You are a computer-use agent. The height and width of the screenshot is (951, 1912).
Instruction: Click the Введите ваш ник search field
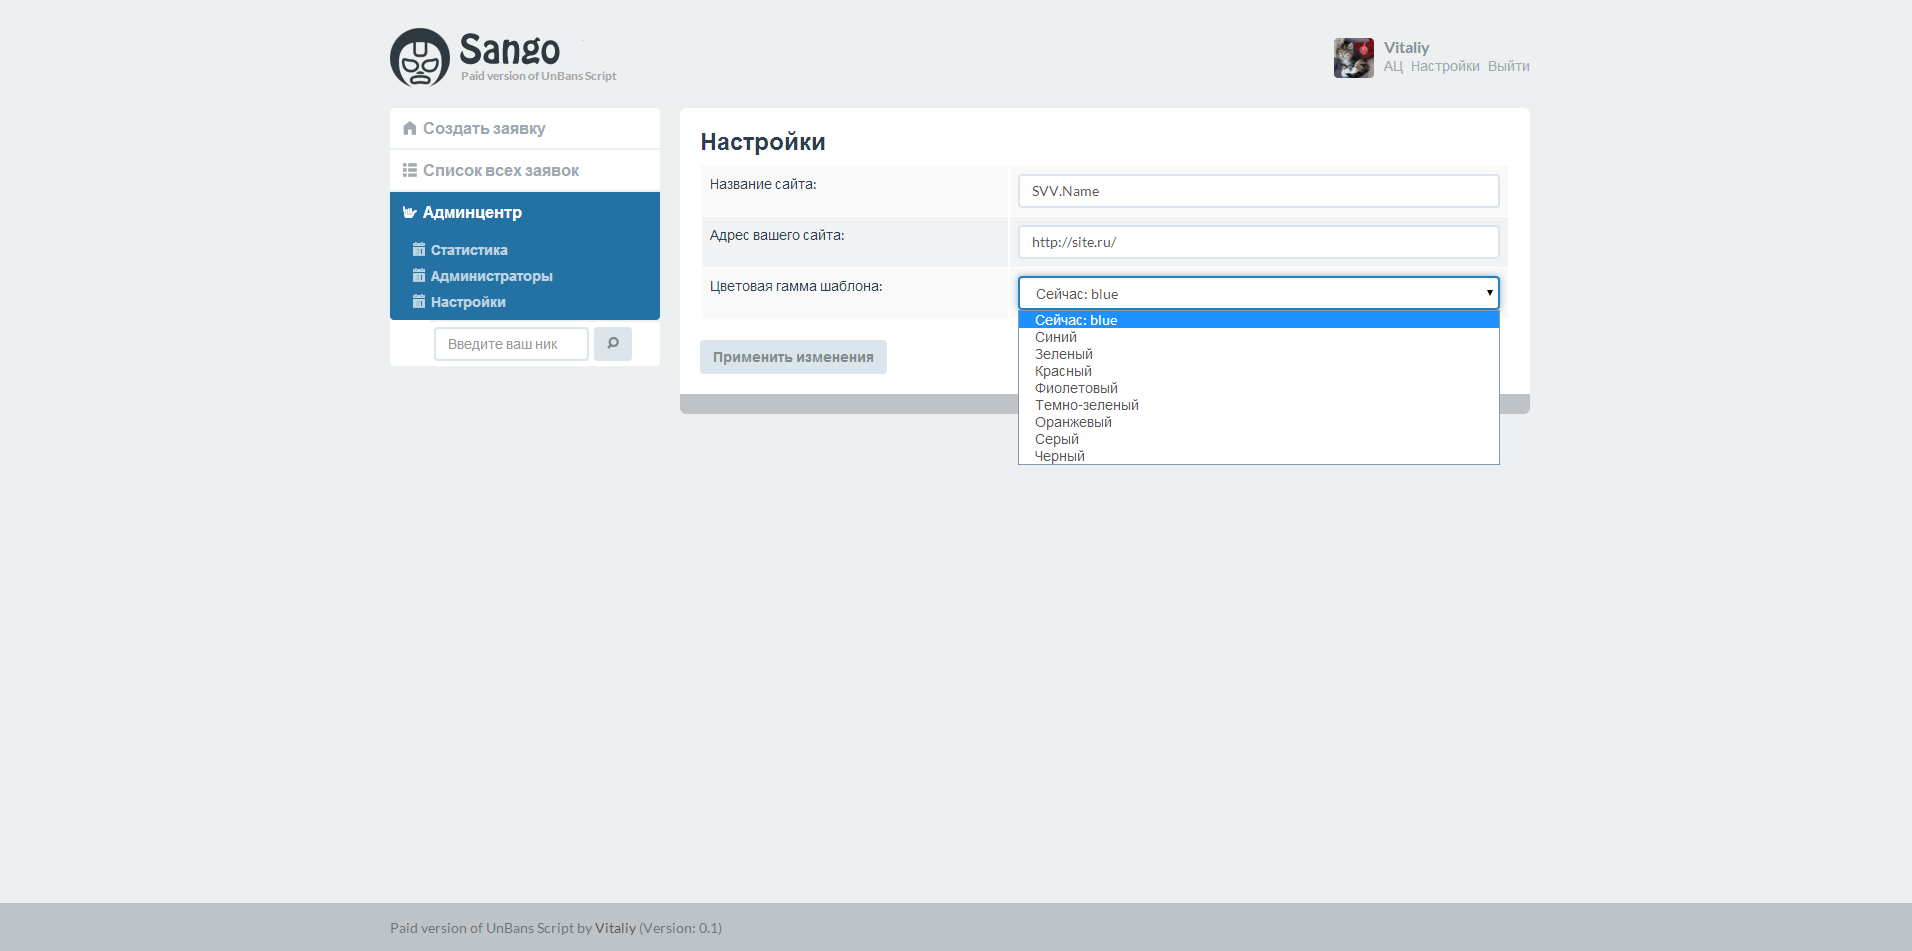coord(511,344)
